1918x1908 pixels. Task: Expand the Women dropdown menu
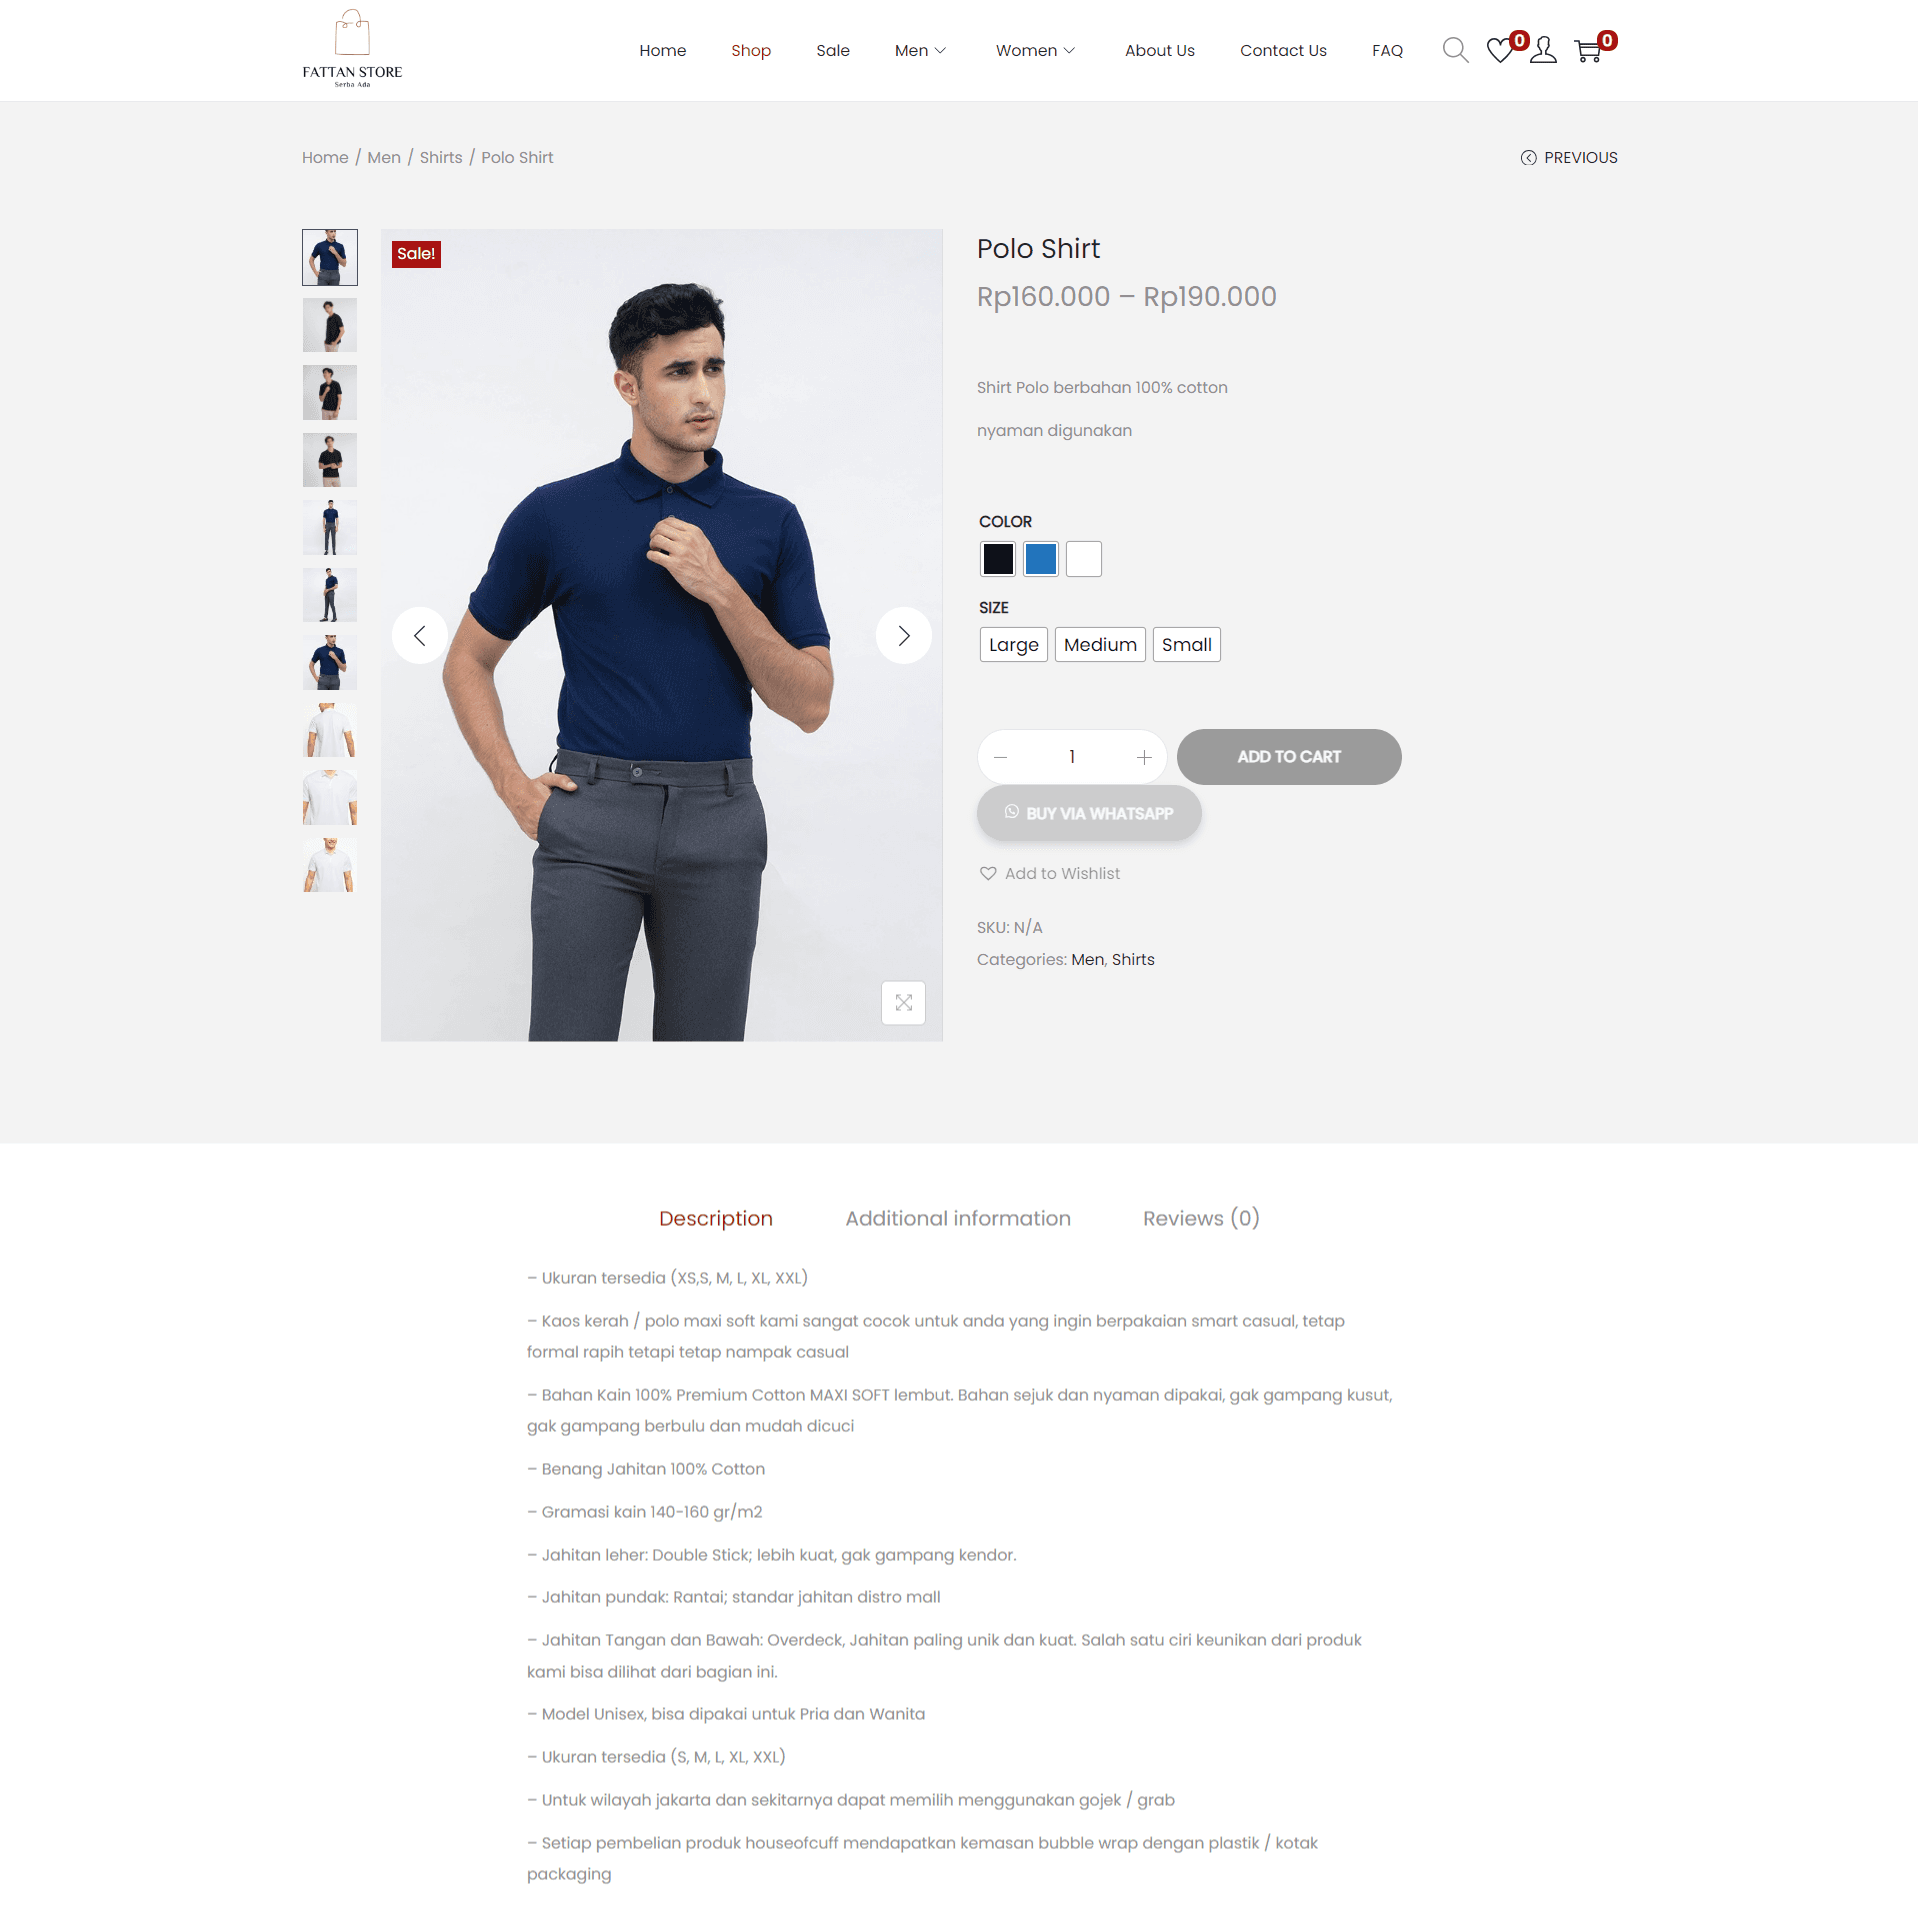point(1035,50)
